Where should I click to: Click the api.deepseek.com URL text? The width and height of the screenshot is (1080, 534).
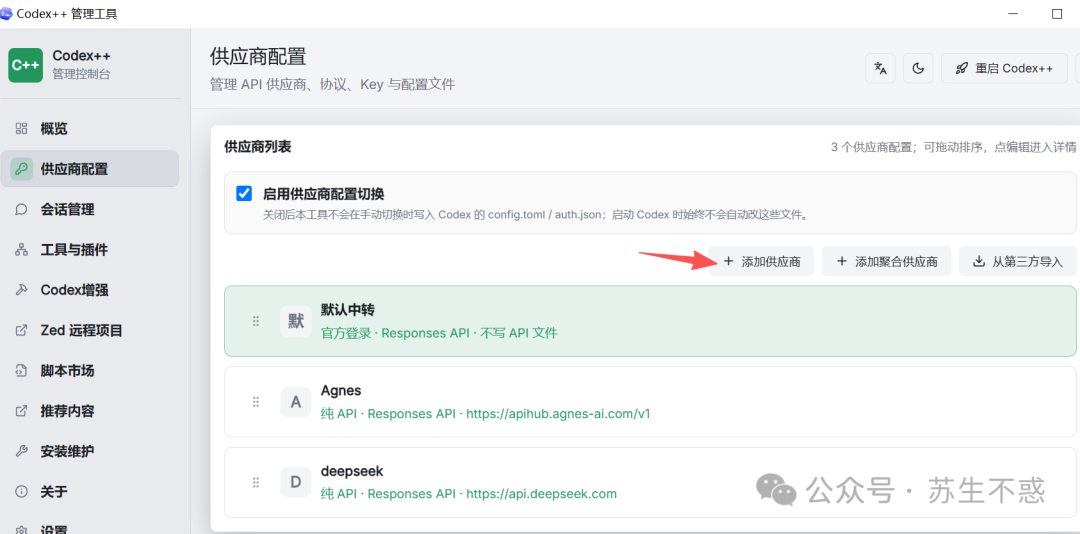click(541, 494)
